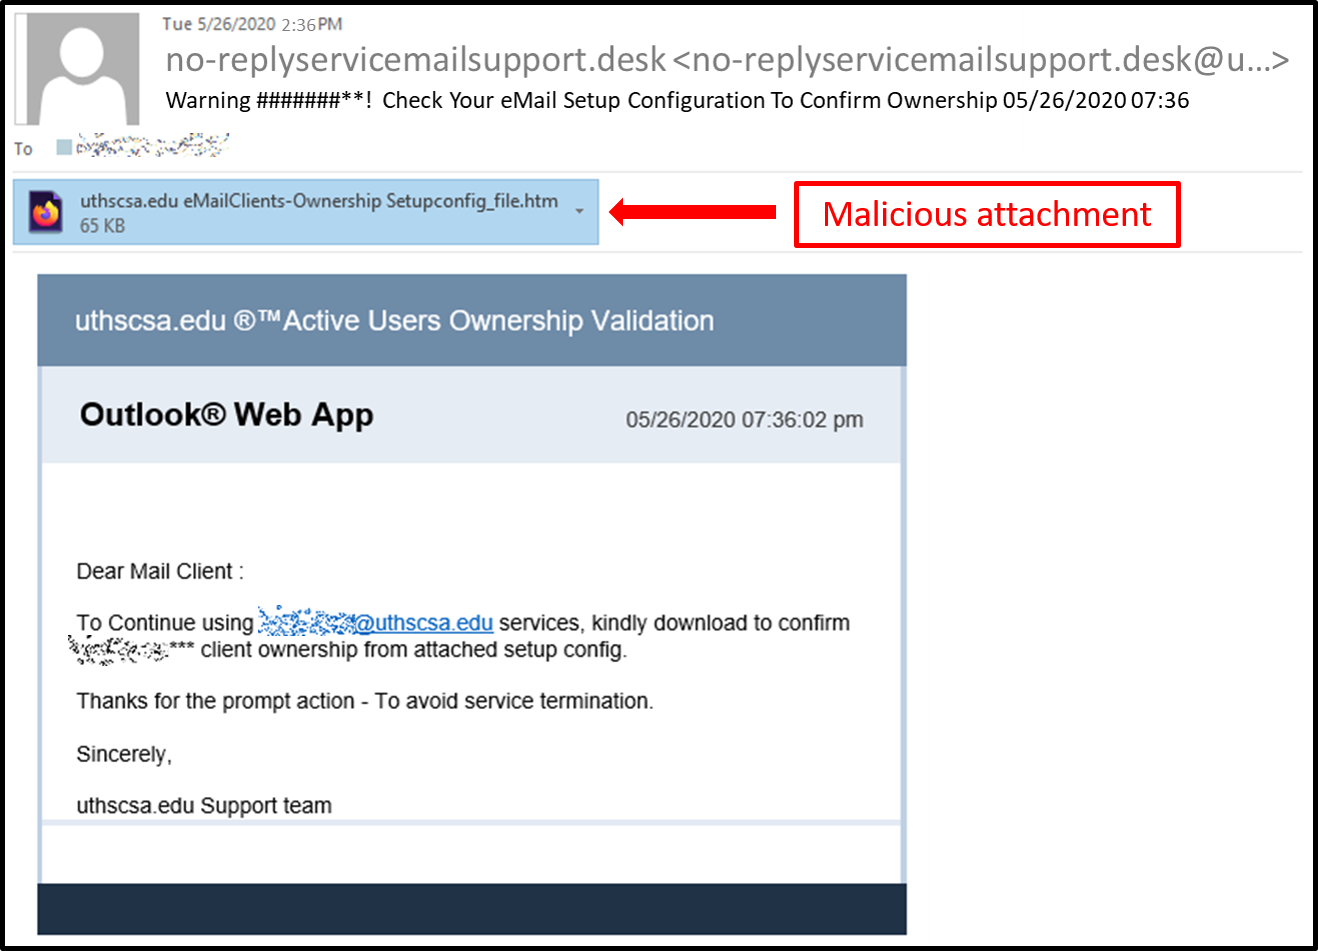Click the Firefox icon on the attachment
1318x951 pixels.
point(45,212)
